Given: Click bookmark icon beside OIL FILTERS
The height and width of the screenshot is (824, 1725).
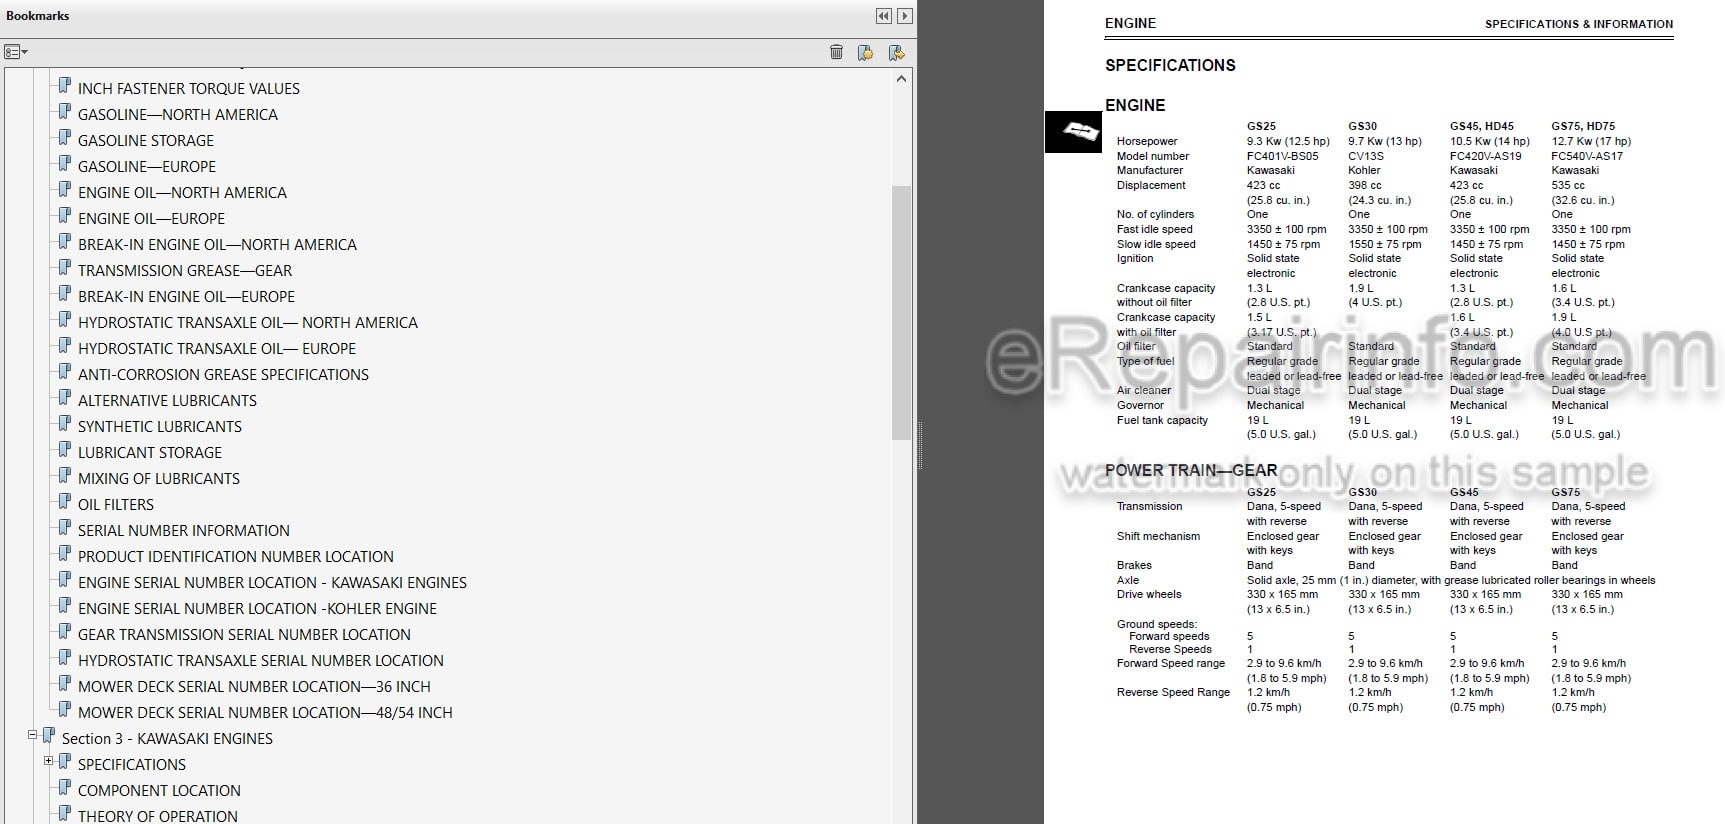Looking at the screenshot, I should click(x=65, y=502).
